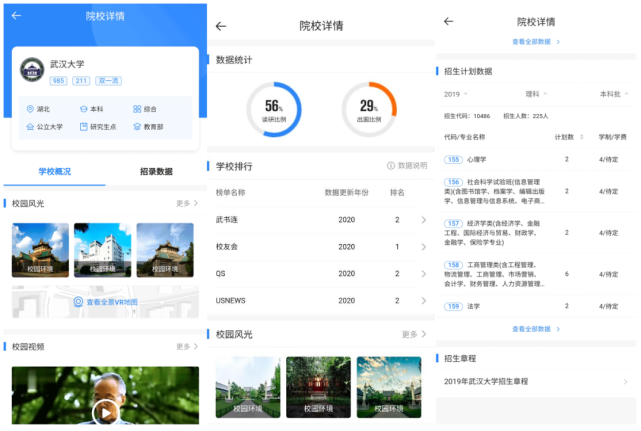Open red-door 校园环境 photo
This screenshot has height=431, width=641.
pyautogui.click(x=318, y=387)
